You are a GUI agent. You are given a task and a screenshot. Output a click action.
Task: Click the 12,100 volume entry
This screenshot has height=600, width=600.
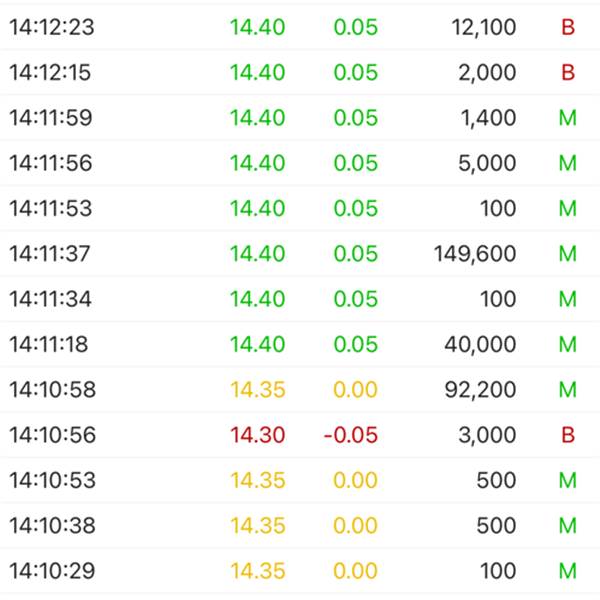pyautogui.click(x=484, y=28)
